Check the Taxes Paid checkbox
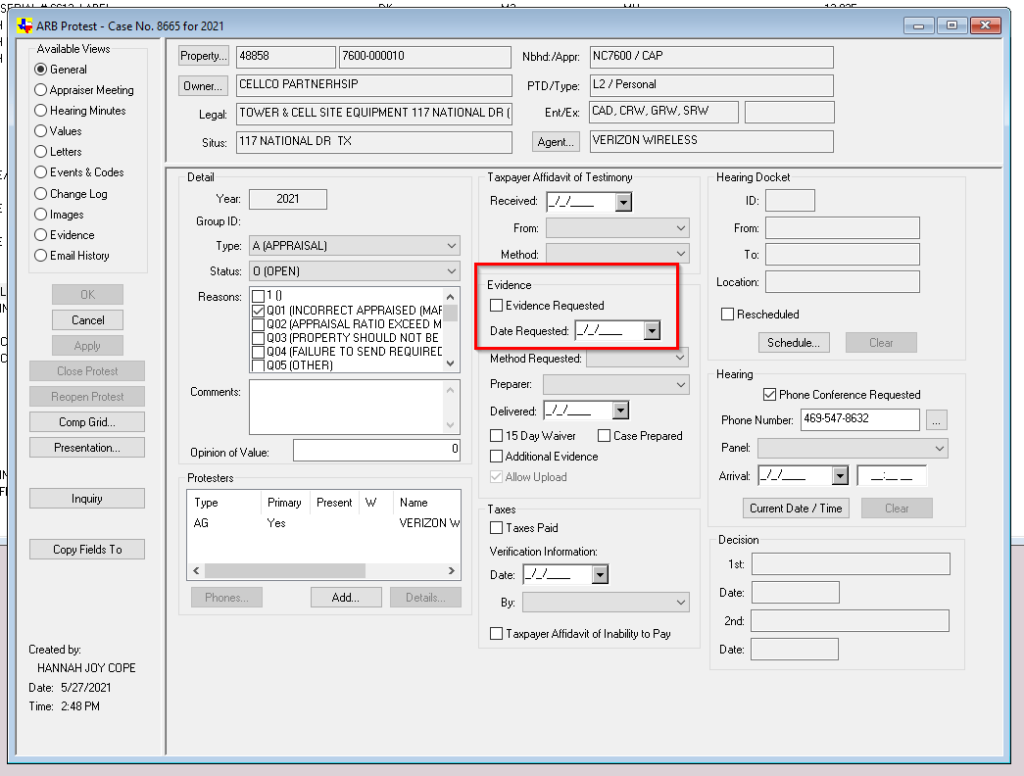Viewport: 1024px width, 776px height. tap(497, 528)
